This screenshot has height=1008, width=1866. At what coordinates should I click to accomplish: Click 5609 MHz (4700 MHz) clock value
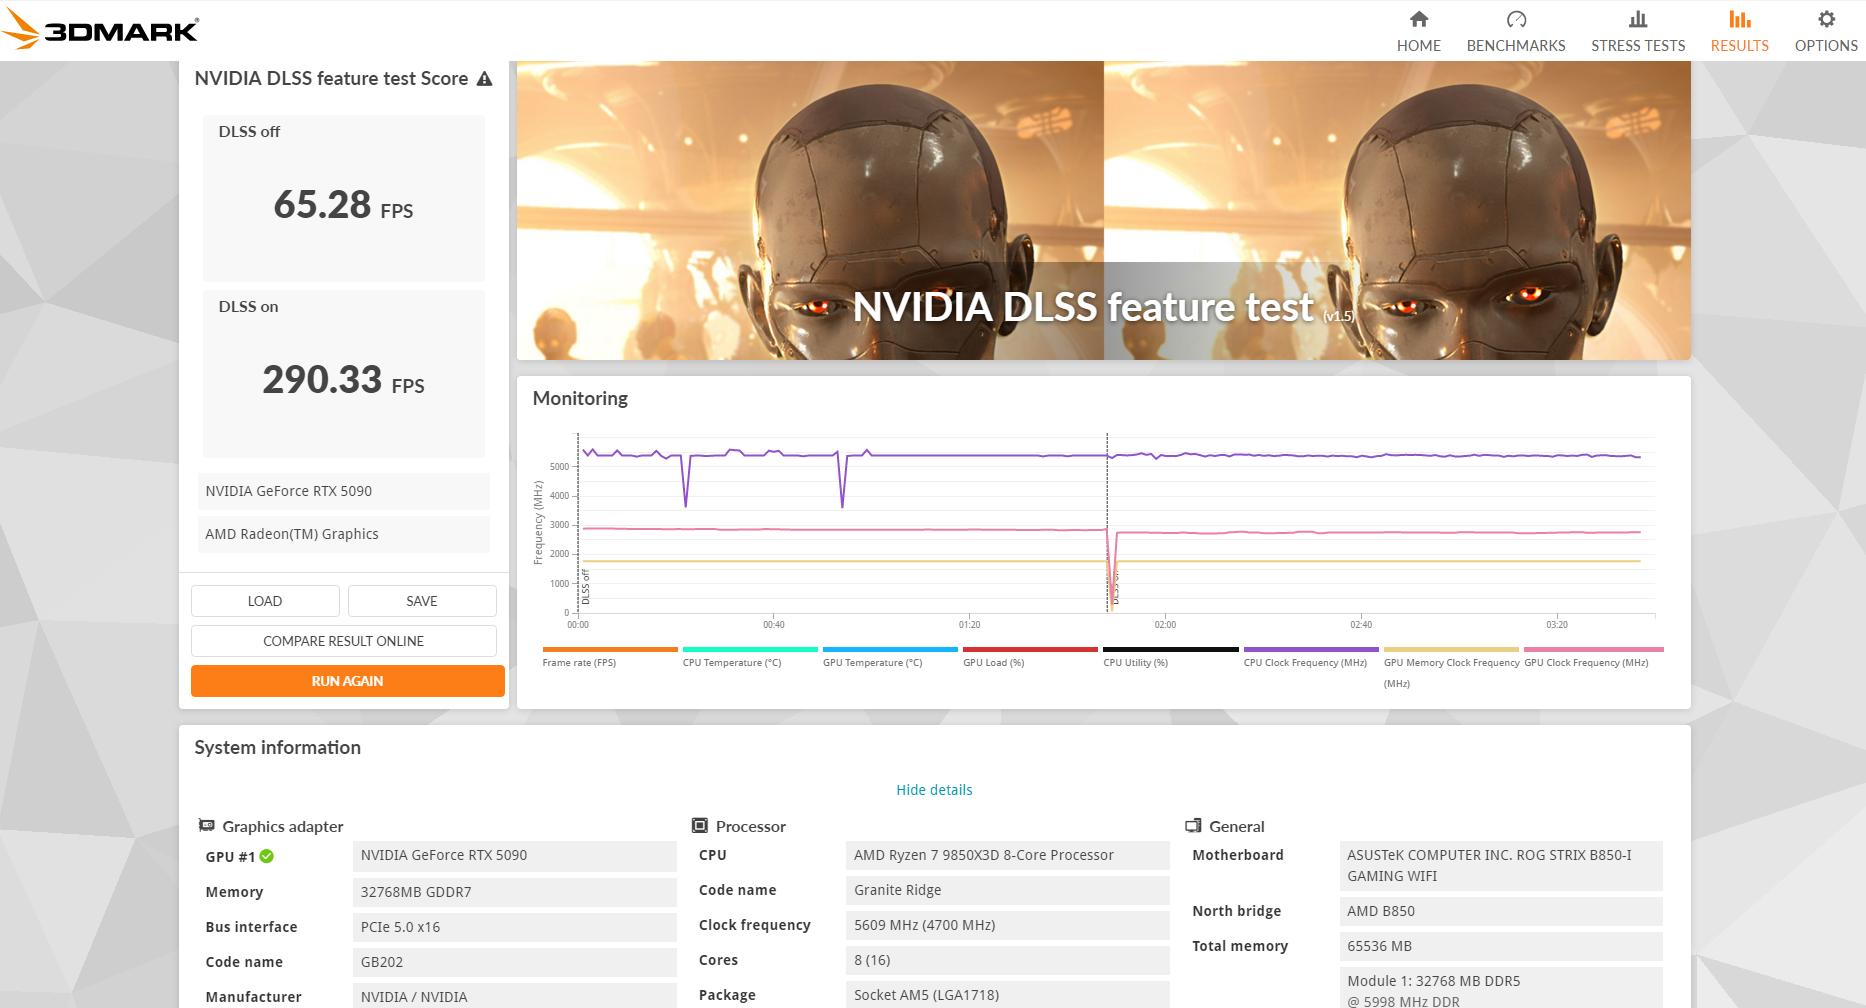point(1008,925)
